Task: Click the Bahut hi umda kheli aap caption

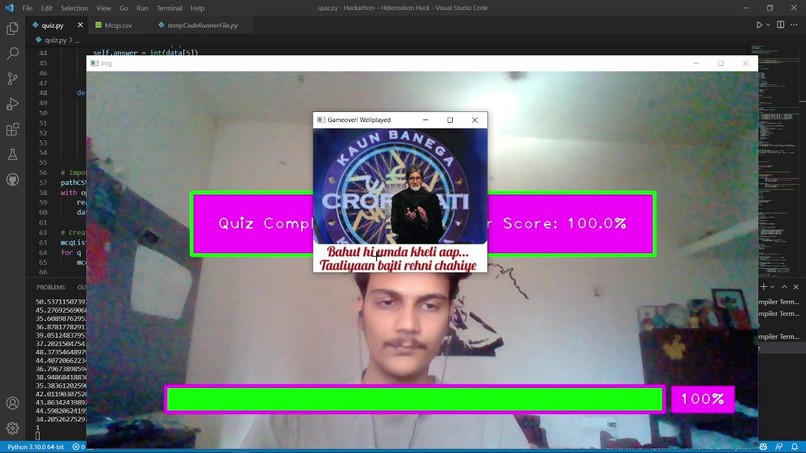Action: click(398, 252)
